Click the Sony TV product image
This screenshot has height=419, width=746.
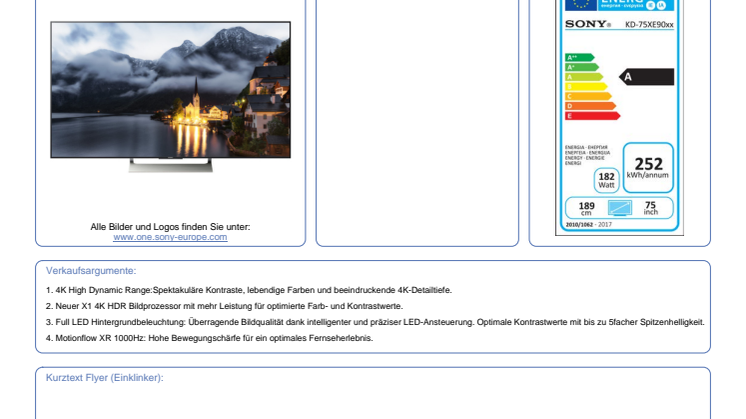[170, 97]
